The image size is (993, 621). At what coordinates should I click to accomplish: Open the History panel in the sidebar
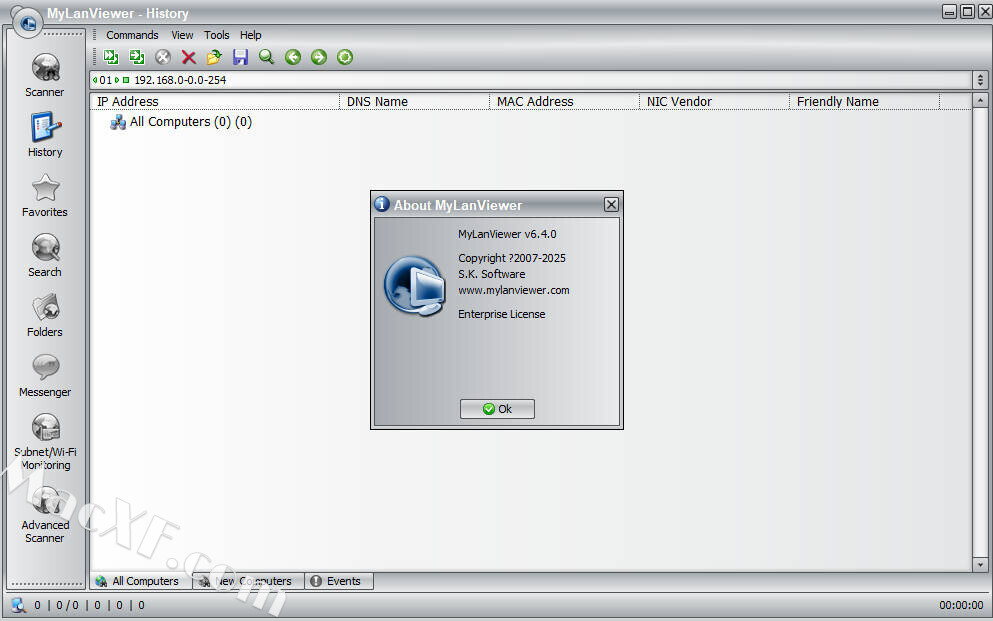tap(45, 135)
